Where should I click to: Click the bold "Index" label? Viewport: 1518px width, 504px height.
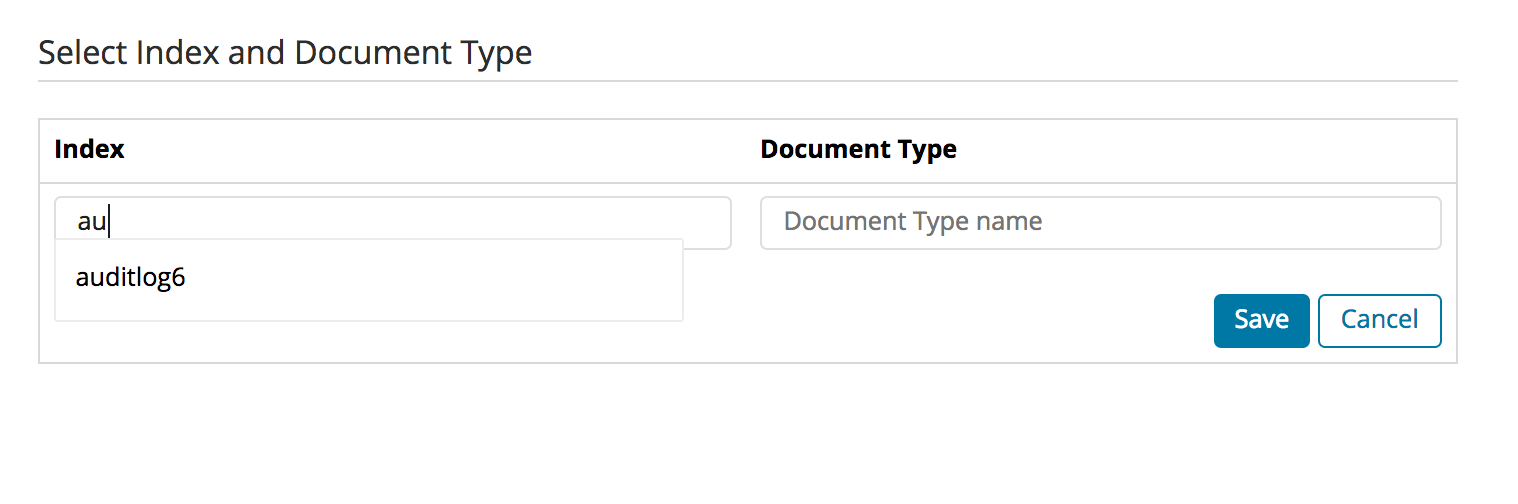(x=90, y=150)
